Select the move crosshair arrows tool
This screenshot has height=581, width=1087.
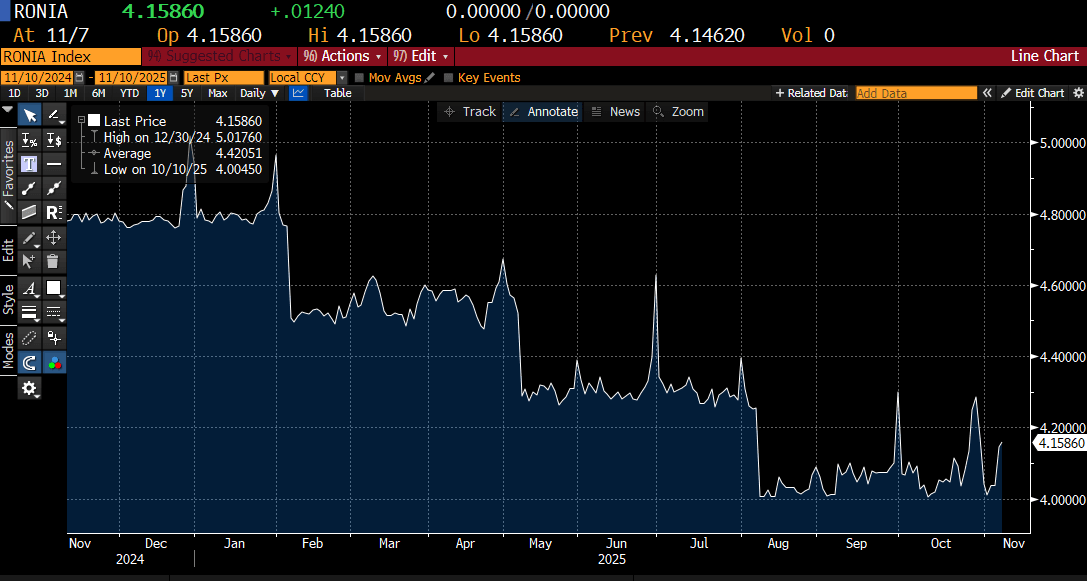click(54, 237)
